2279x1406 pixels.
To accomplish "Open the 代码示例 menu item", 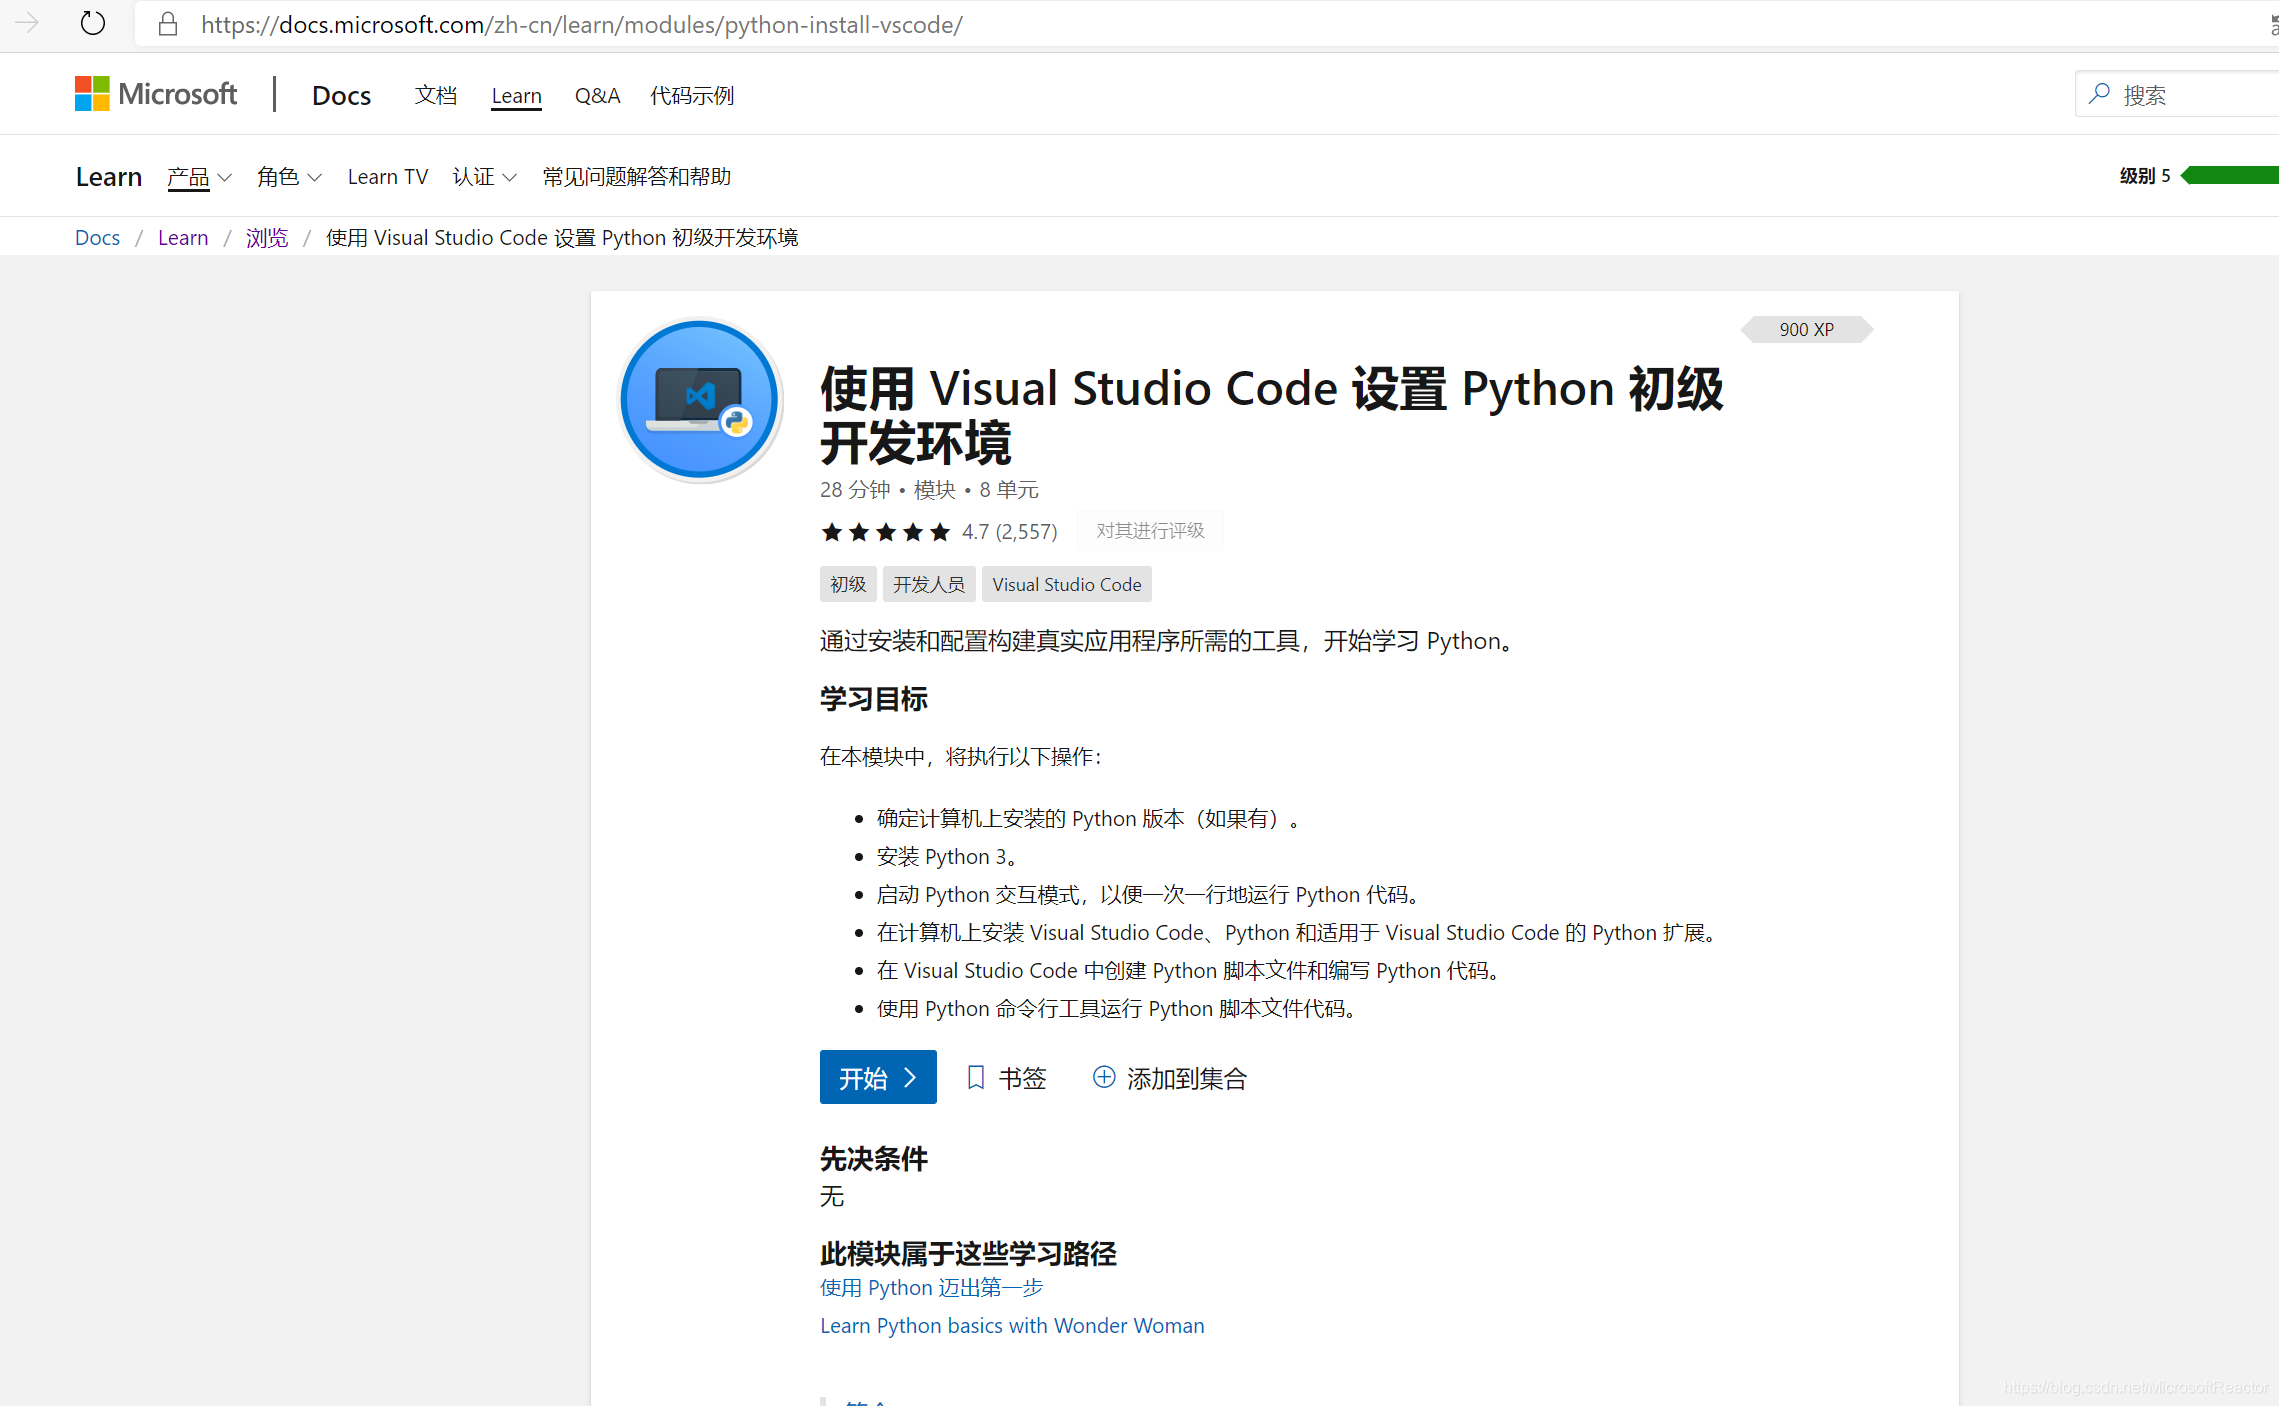I will pyautogui.click(x=692, y=95).
